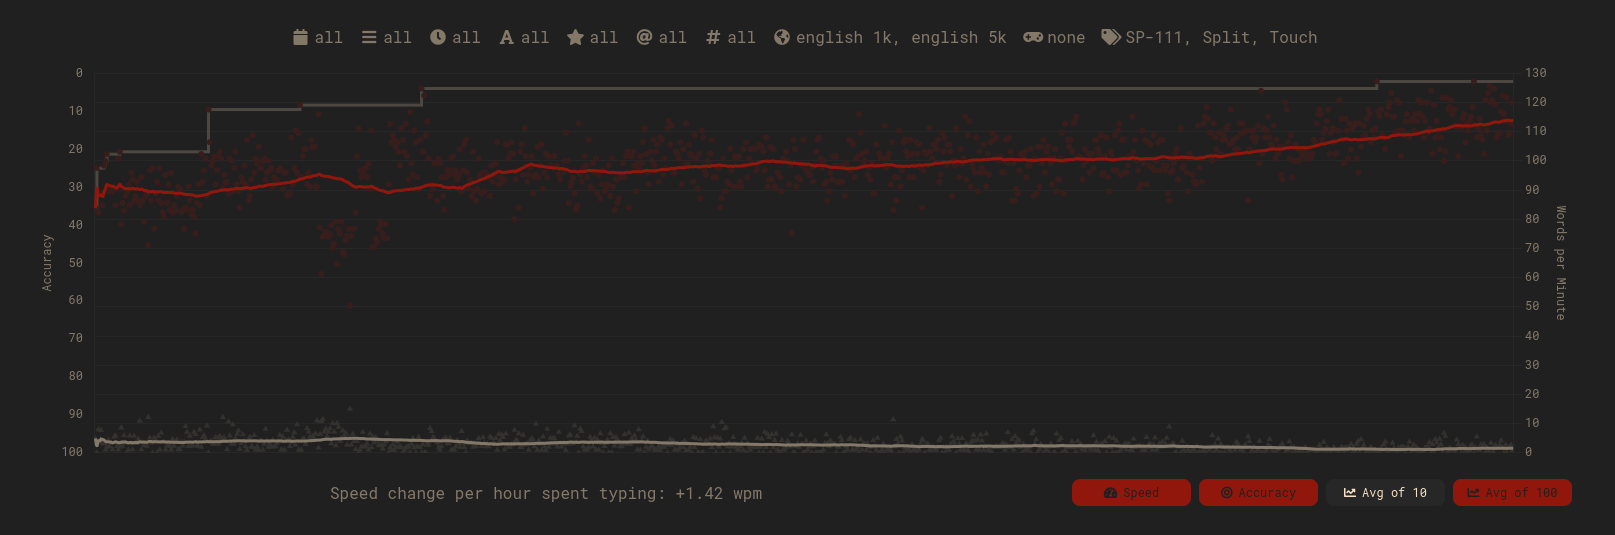Viewport: 1615px width, 535px height.
Task: Click the tags icon beside SP-111
Action: pyautogui.click(x=1111, y=37)
